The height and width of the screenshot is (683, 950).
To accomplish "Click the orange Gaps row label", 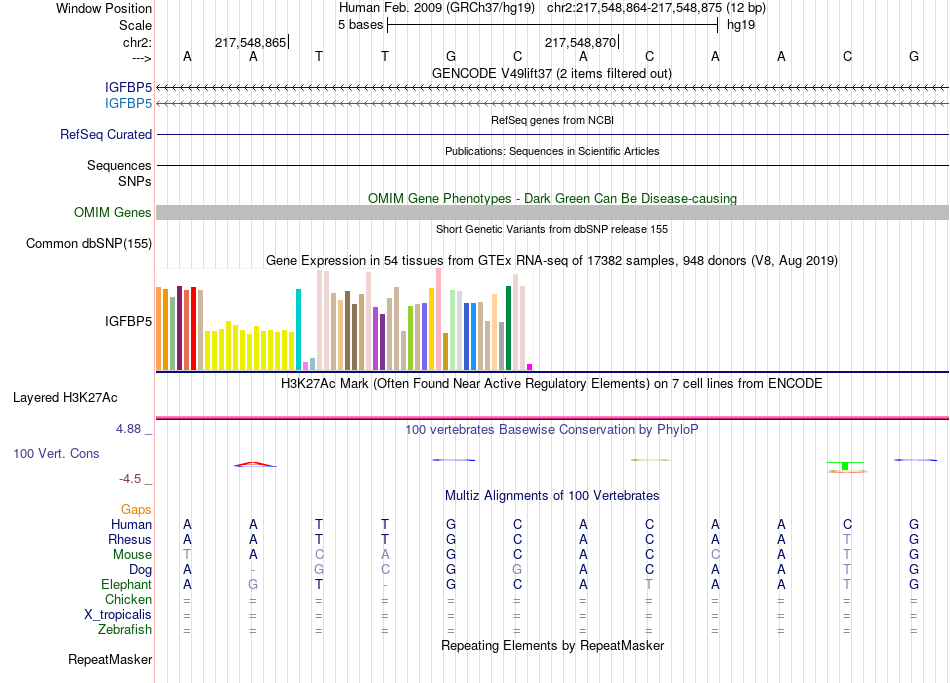I will 136,510.
